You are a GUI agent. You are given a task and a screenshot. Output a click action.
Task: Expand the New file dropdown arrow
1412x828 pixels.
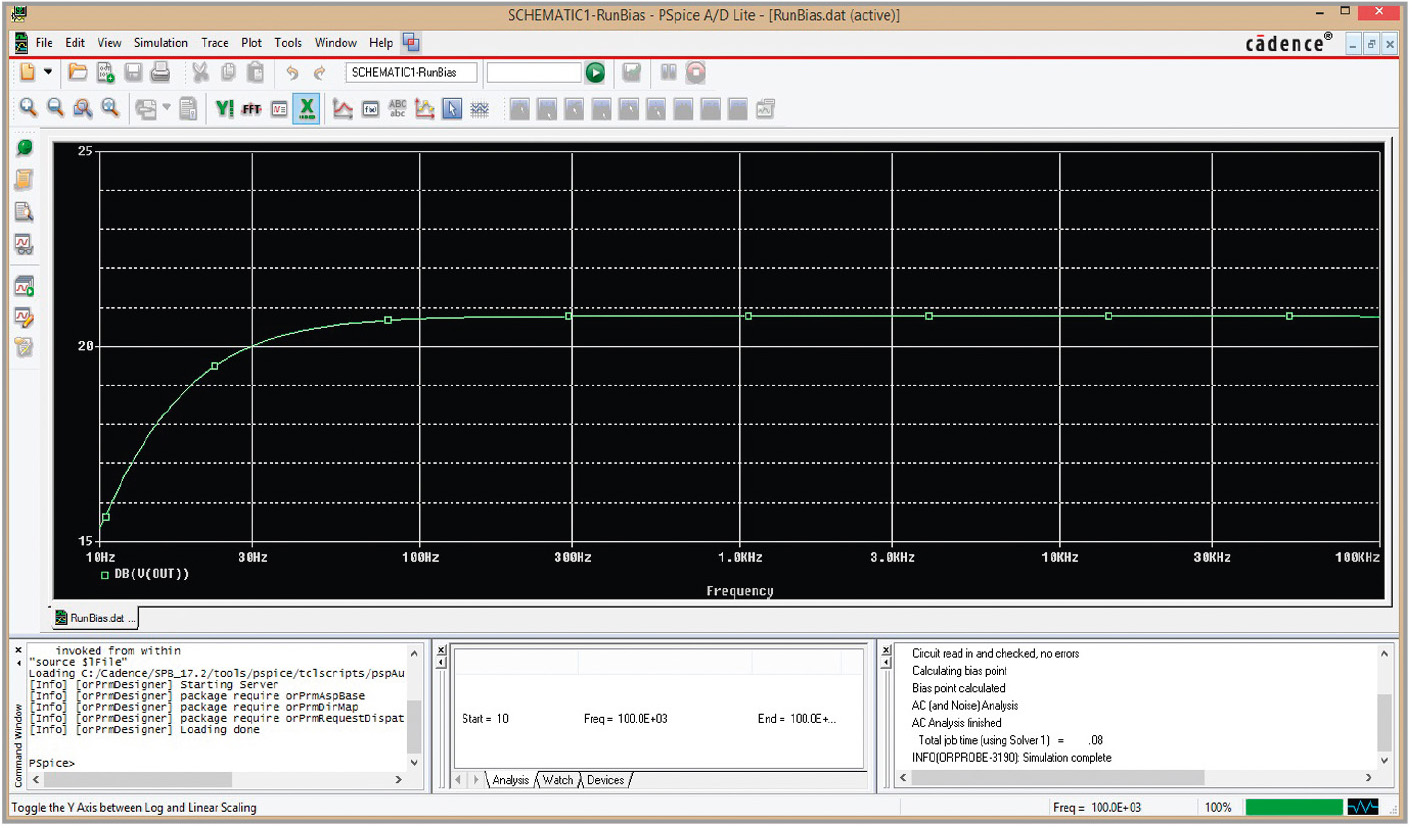tap(47, 72)
